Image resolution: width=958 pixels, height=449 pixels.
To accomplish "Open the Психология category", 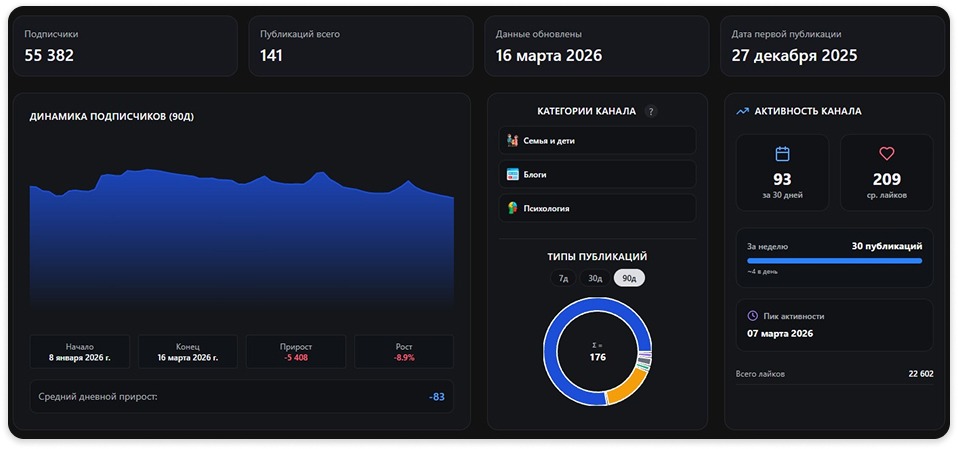I will click(x=597, y=209).
